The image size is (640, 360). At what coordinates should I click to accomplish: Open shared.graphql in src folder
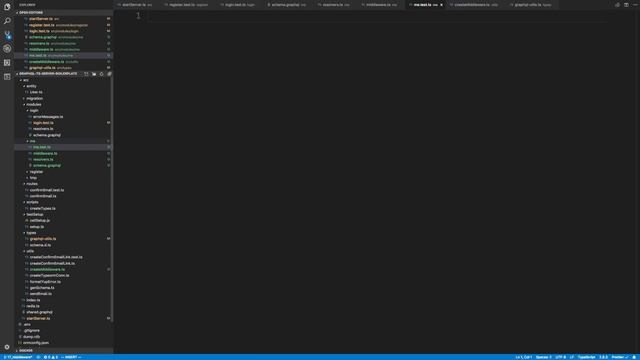(x=39, y=312)
